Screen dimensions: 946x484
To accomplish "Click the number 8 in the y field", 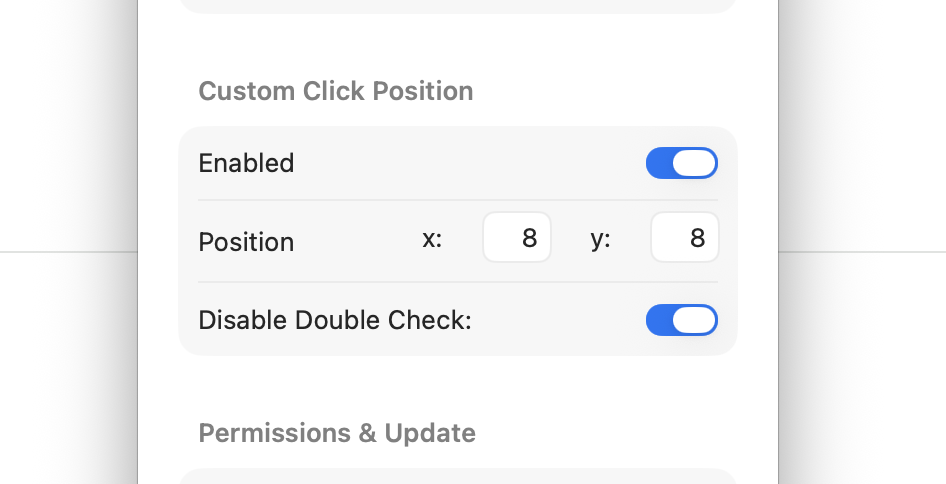I will (697, 239).
